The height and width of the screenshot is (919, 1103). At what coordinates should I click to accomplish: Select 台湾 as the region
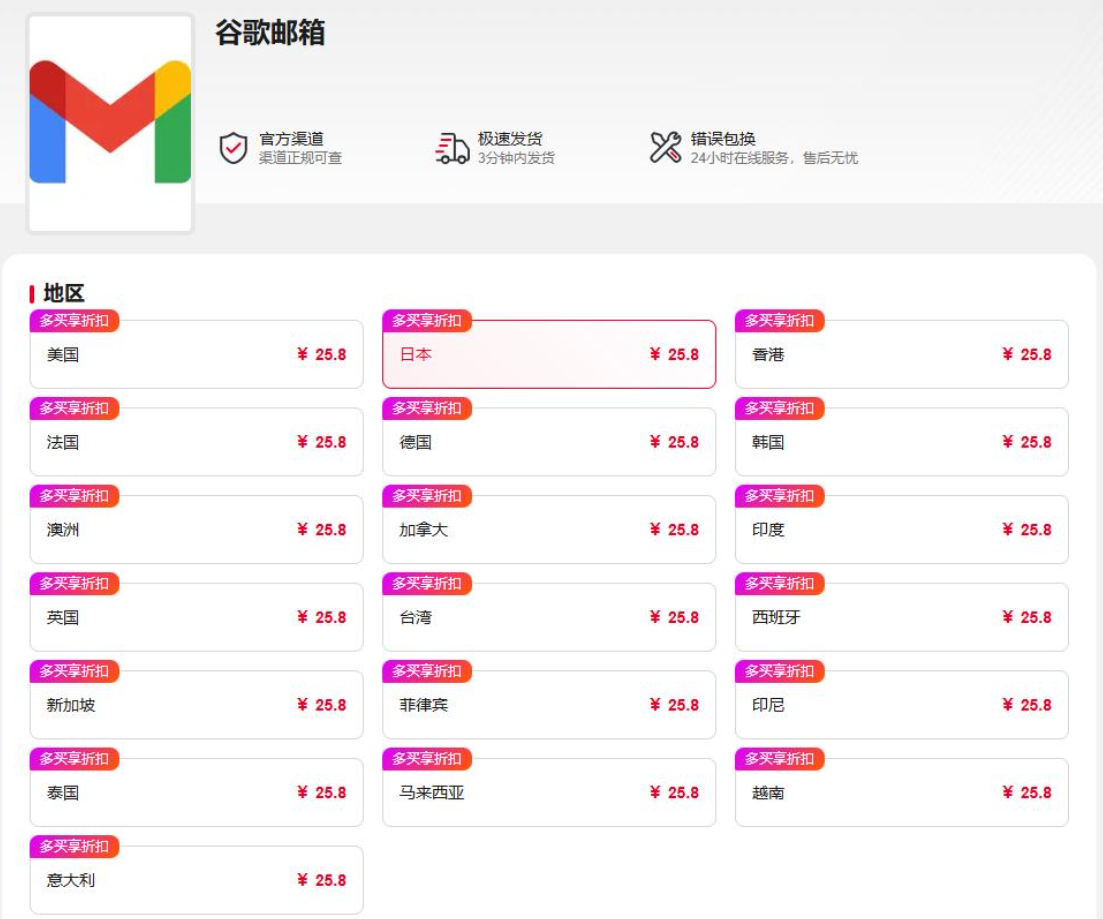pyautogui.click(x=549, y=617)
